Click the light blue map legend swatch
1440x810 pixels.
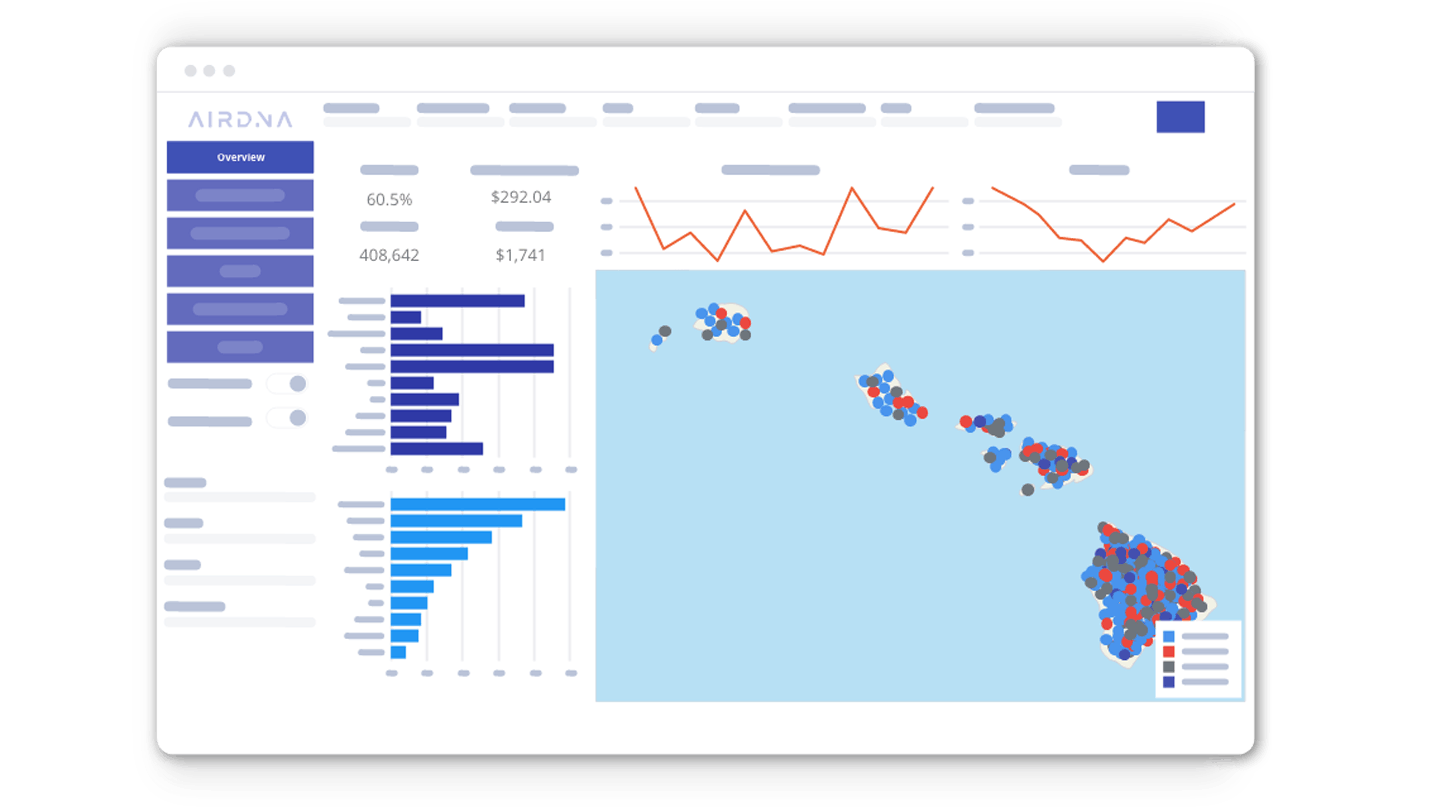pos(1168,636)
